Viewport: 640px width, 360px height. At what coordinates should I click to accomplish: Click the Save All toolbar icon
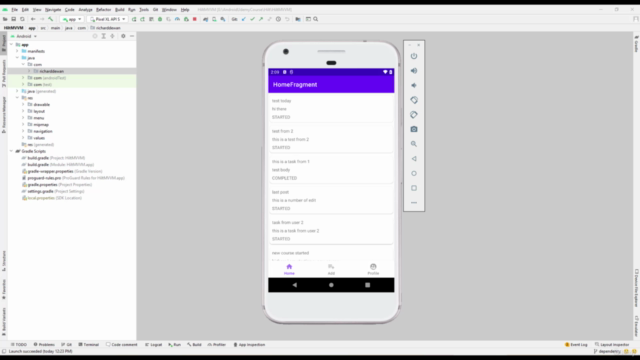pos(13,19)
